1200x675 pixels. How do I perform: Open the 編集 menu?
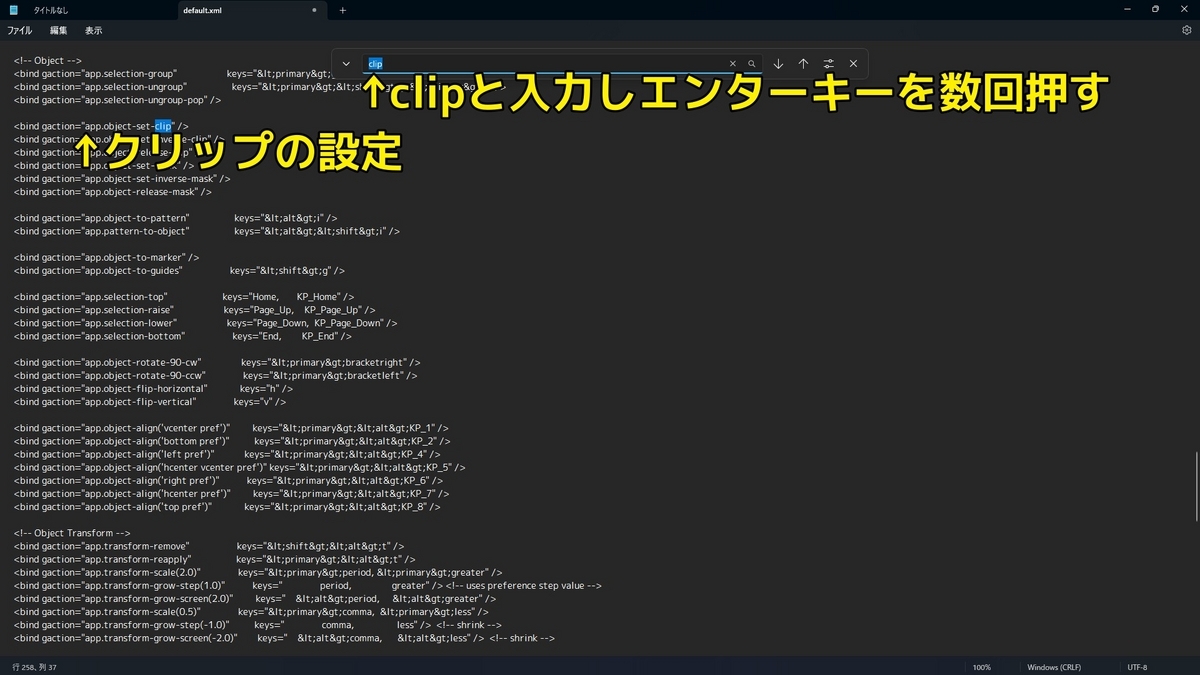coord(57,30)
